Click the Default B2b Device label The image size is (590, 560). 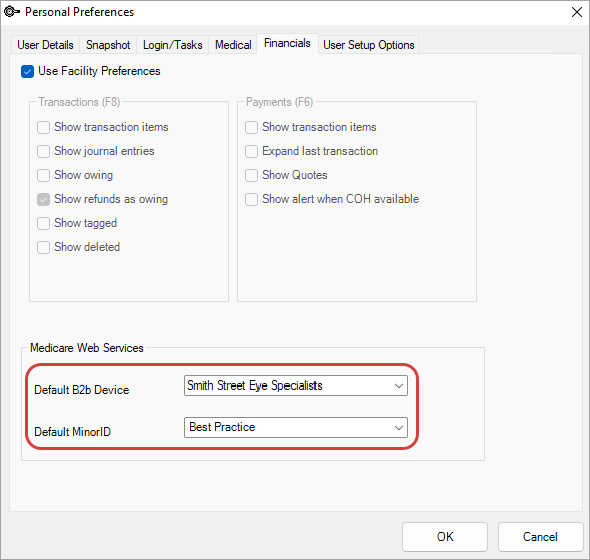point(82,390)
